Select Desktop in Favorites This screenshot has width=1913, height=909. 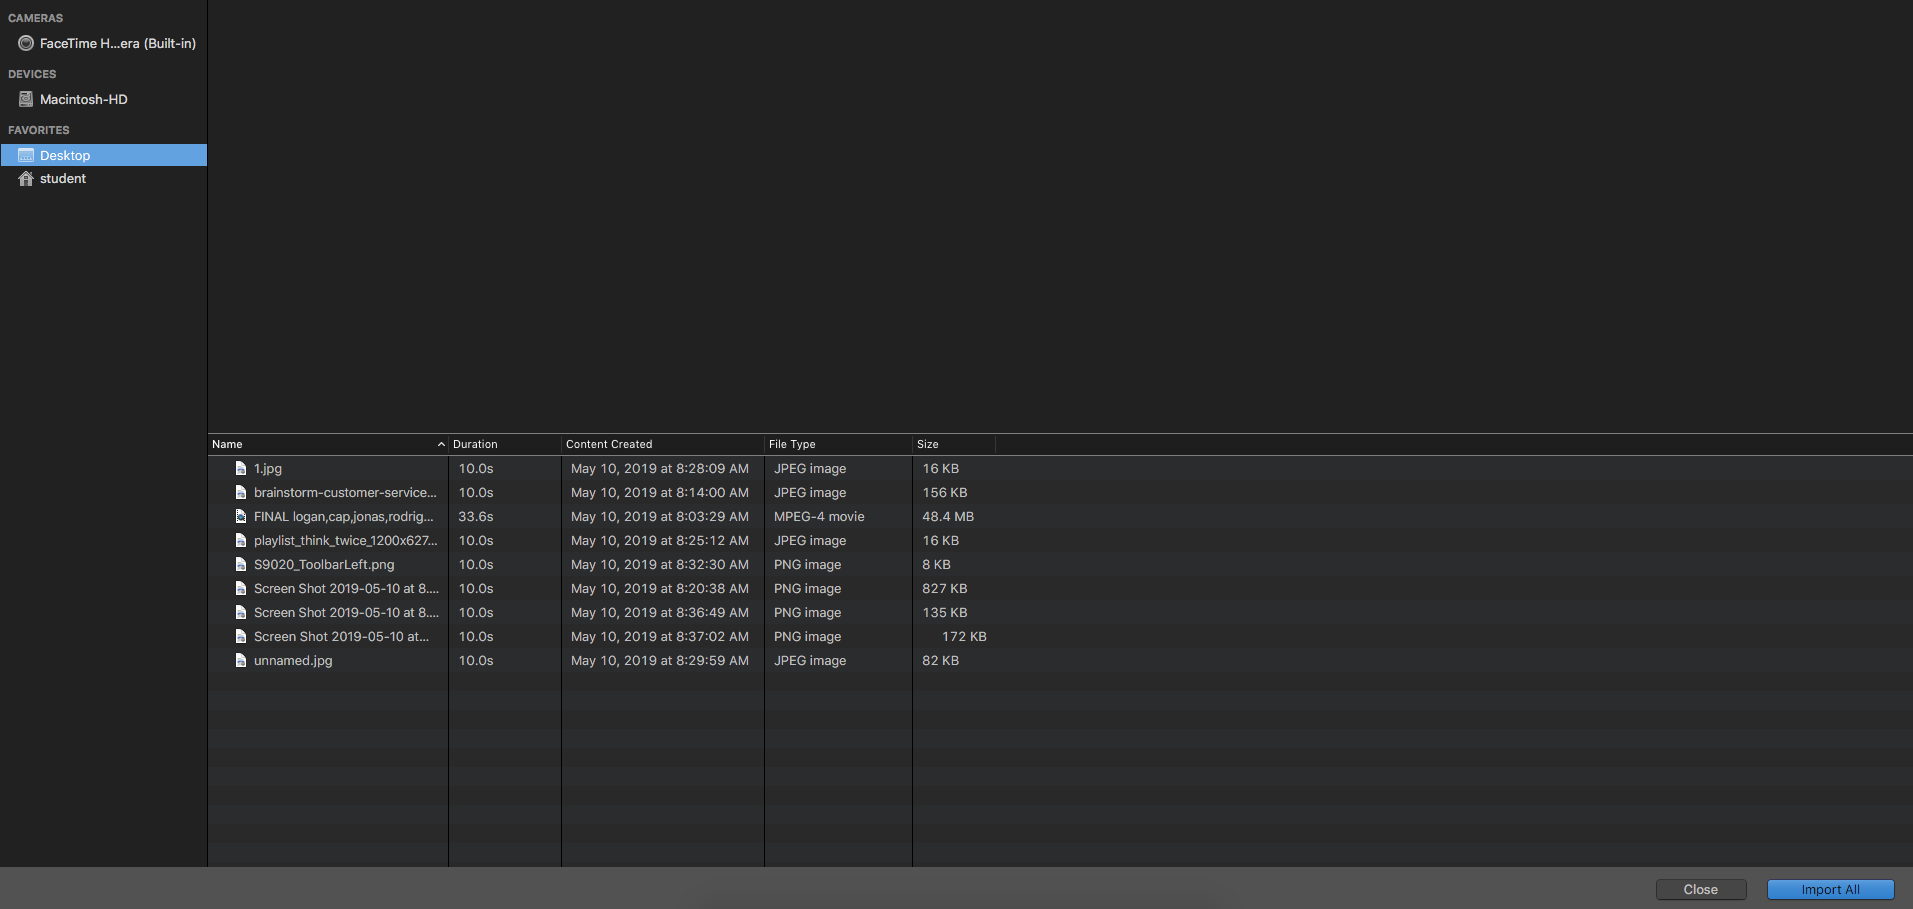pyautogui.click(x=104, y=155)
